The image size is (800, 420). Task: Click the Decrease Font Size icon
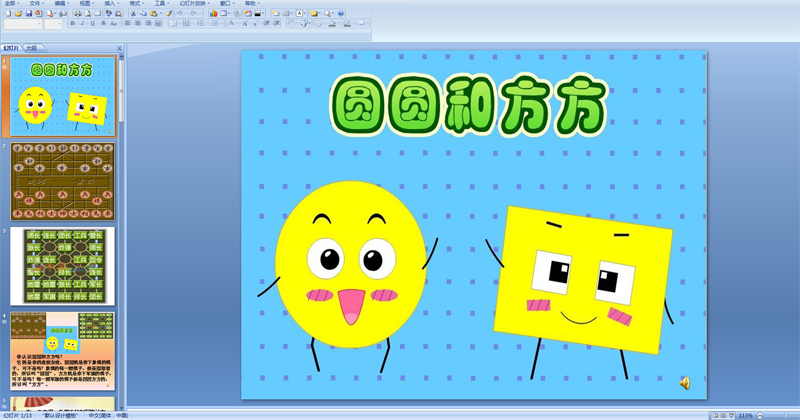255,23
